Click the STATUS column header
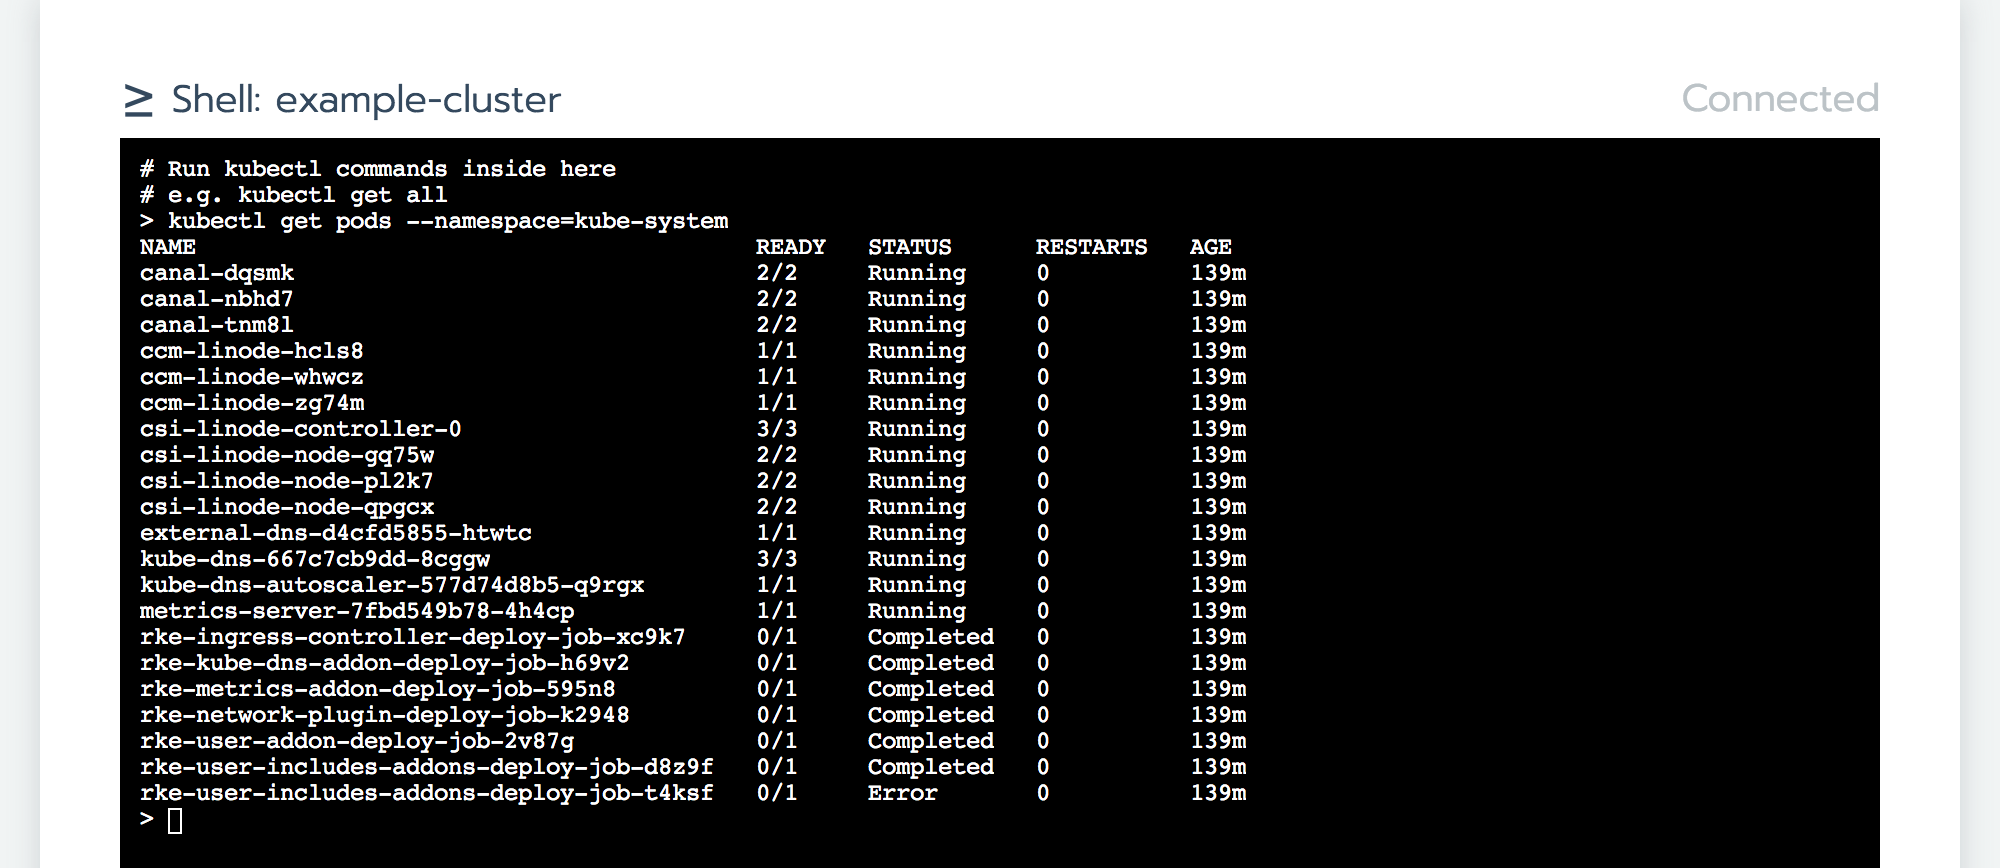The image size is (2000, 868). coord(909,247)
